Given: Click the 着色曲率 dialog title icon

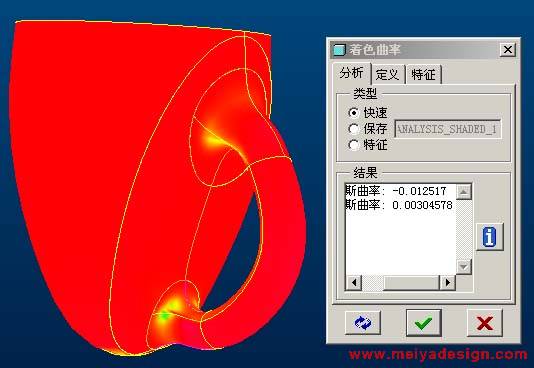Looking at the screenshot, I should [x=339, y=50].
